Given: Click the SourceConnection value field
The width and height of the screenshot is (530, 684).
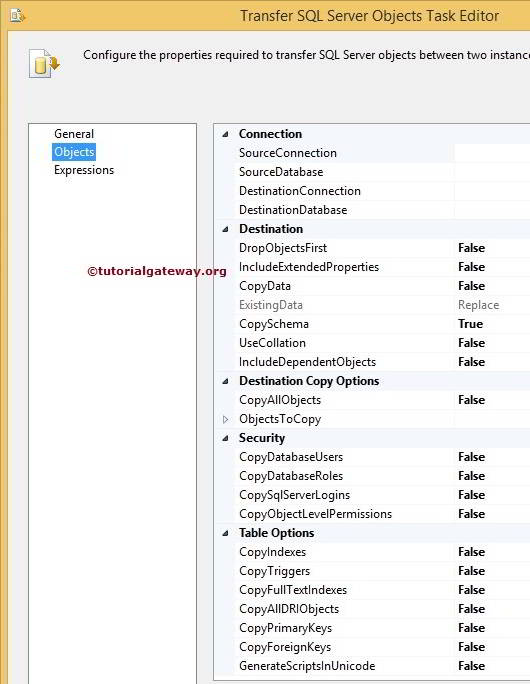Looking at the screenshot, I should 492,153.
